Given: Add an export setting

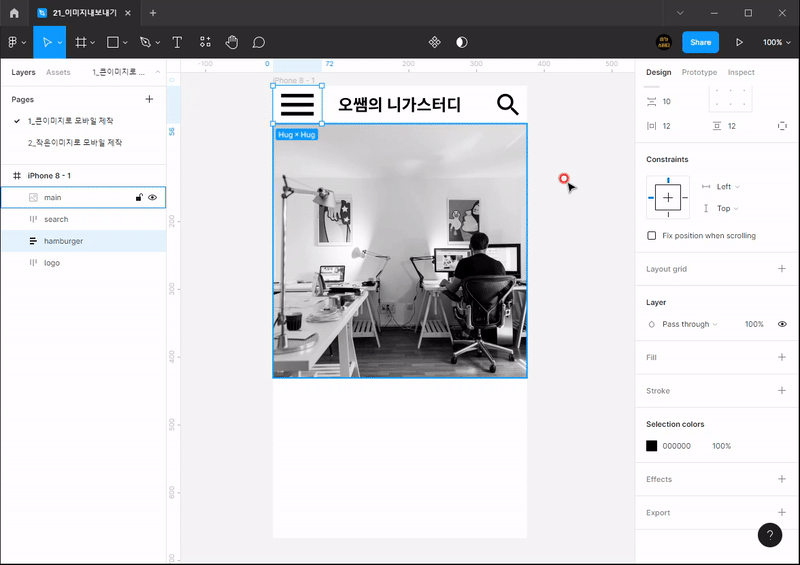Looking at the screenshot, I should click(782, 512).
